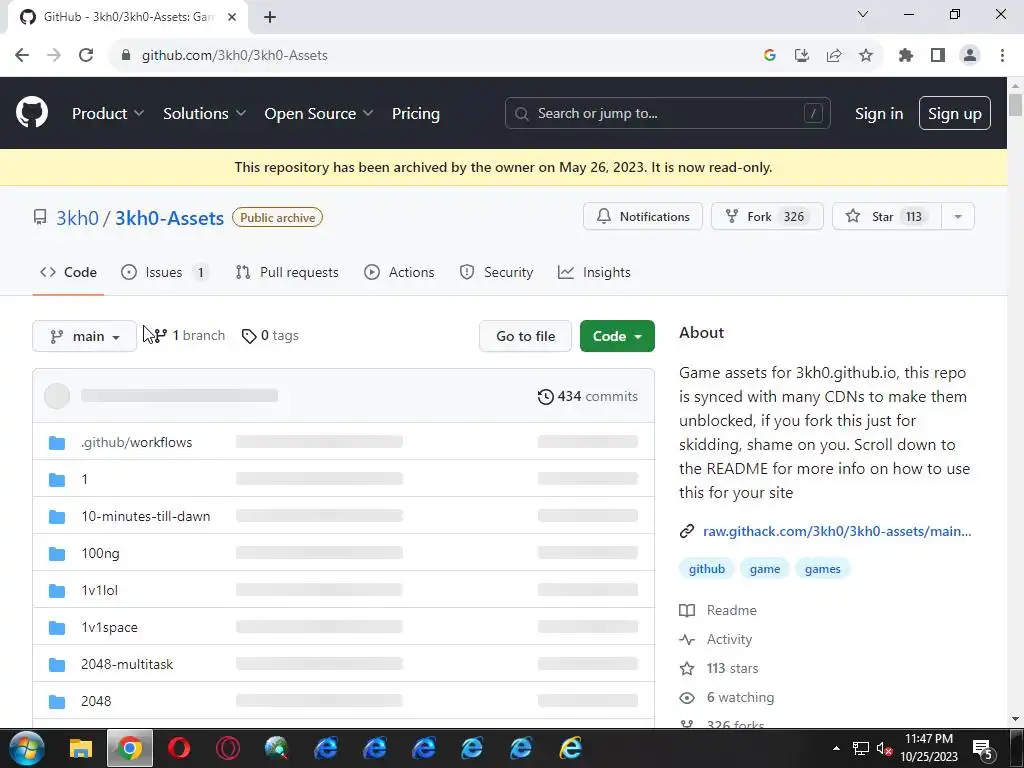
Task: Open the 1v1space folder
Action: 109,628
